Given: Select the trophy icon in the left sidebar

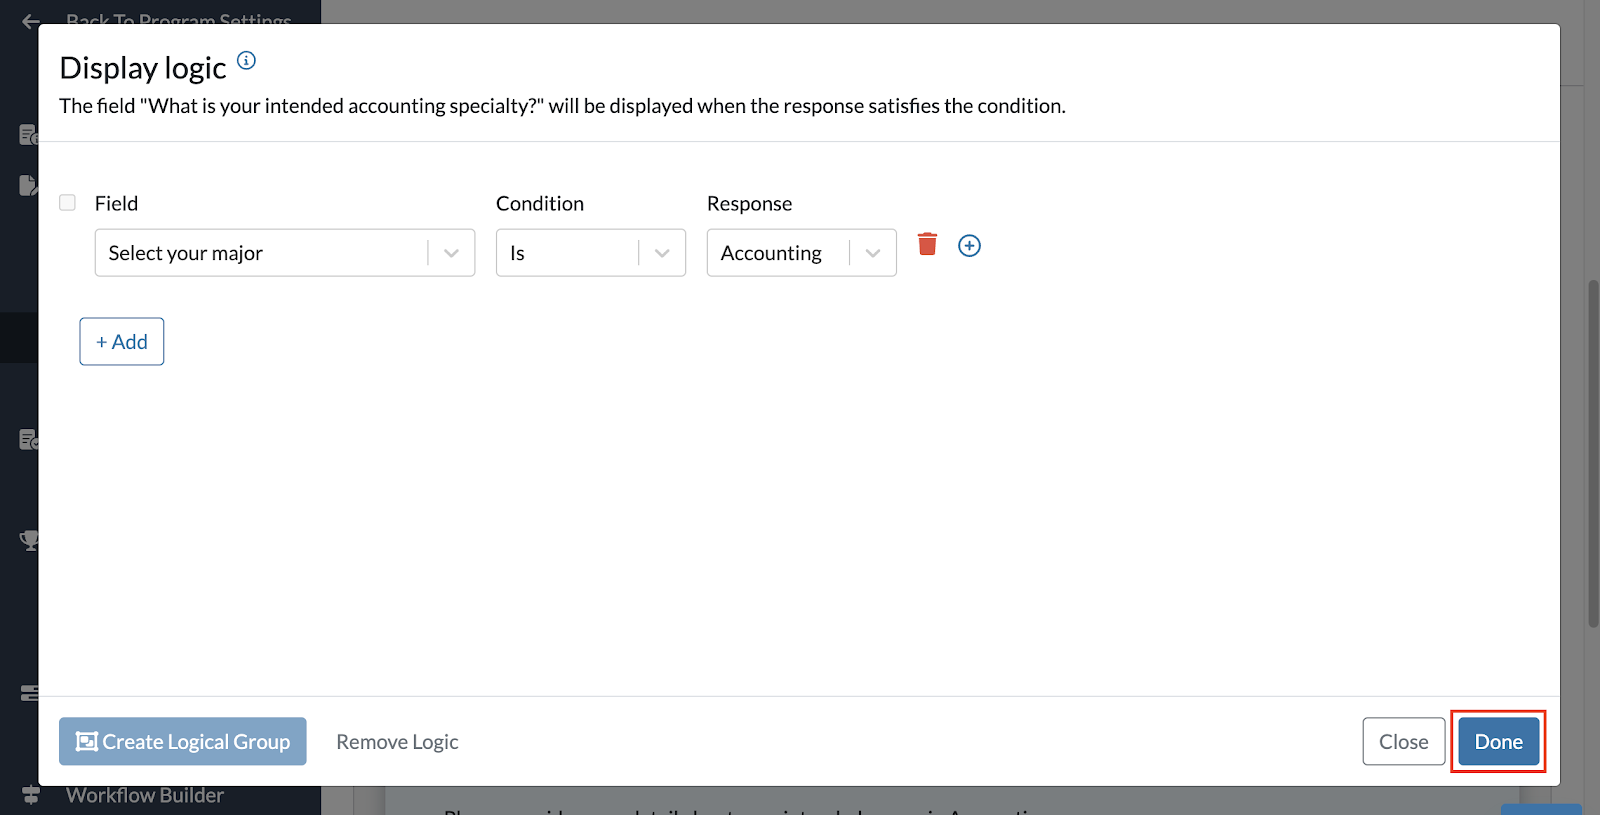Looking at the screenshot, I should 28,540.
